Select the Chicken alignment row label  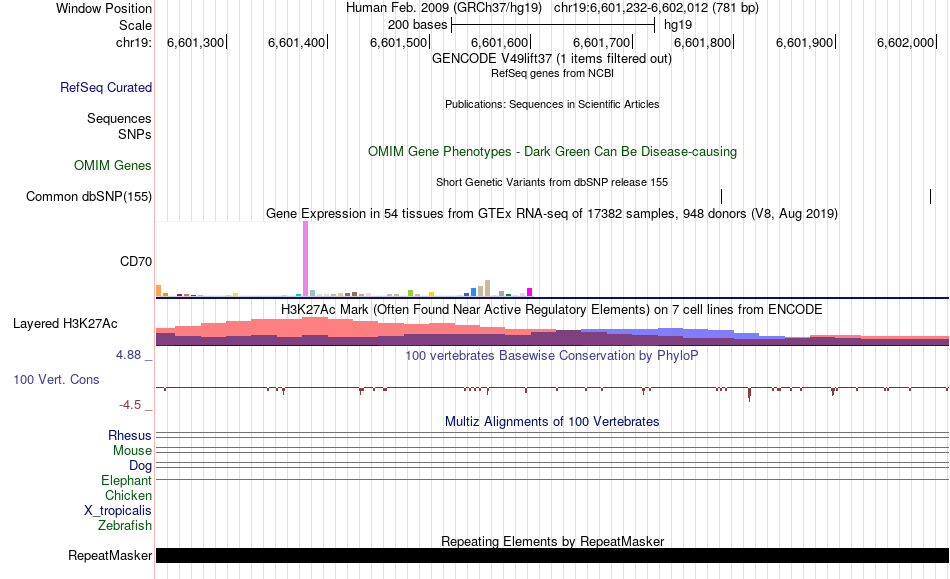point(128,495)
